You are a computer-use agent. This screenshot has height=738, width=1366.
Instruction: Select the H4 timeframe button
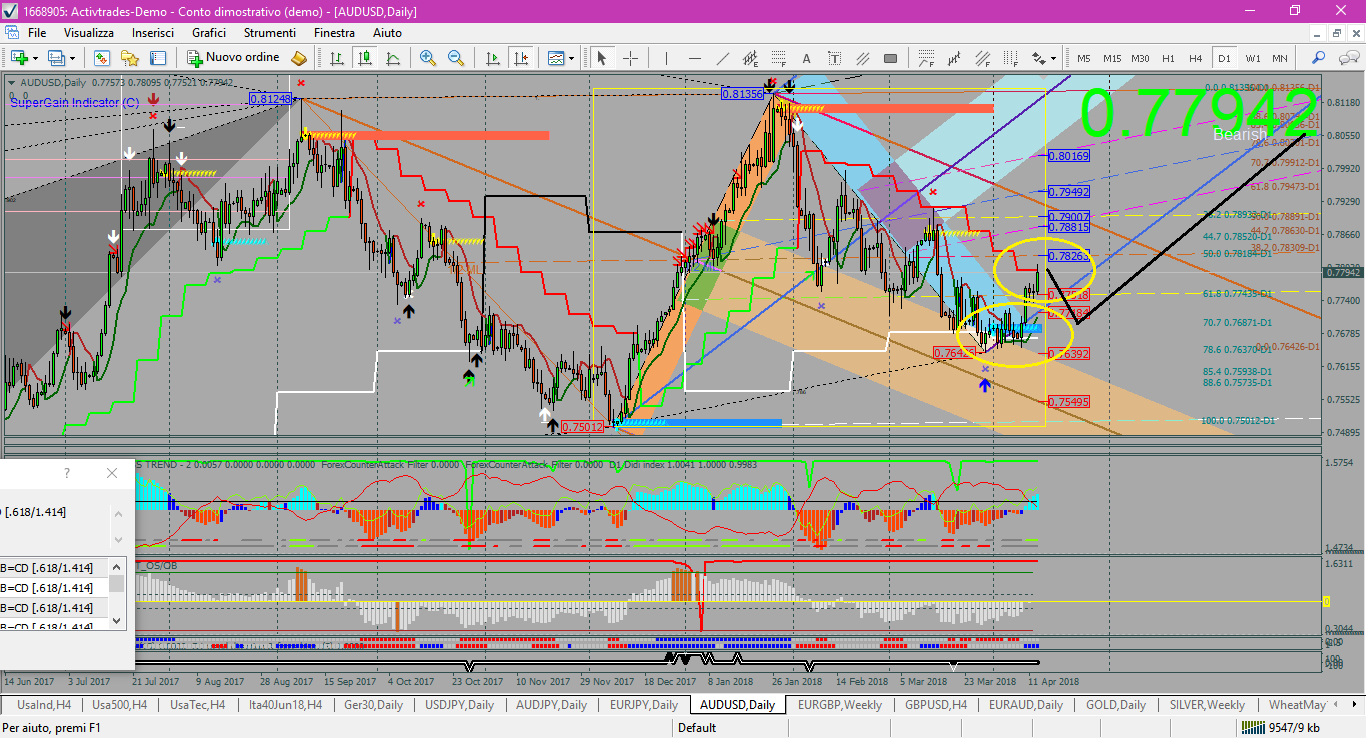(1196, 58)
